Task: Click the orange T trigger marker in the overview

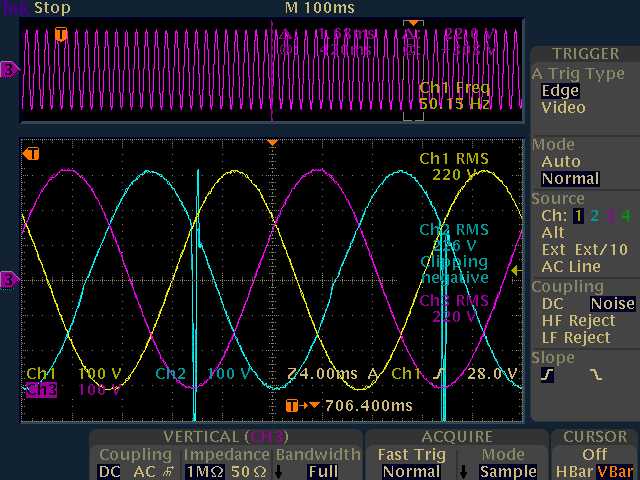Action: point(61,35)
